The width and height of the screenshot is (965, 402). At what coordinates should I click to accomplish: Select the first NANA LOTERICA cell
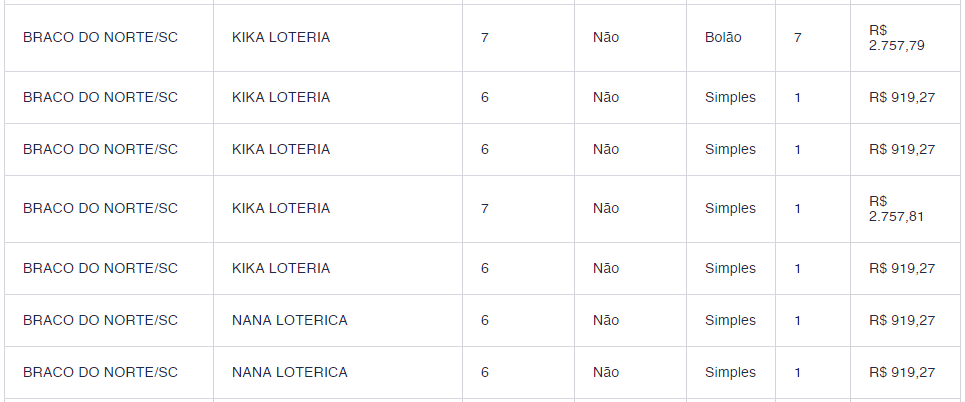(290, 320)
